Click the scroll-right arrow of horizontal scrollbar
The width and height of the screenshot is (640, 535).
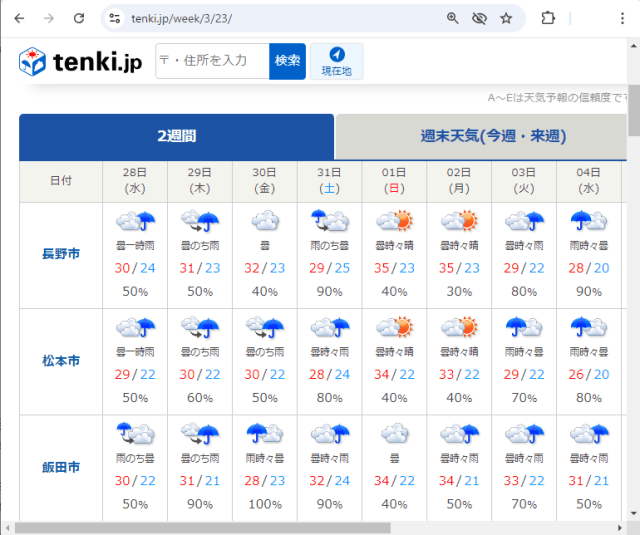click(x=620, y=528)
